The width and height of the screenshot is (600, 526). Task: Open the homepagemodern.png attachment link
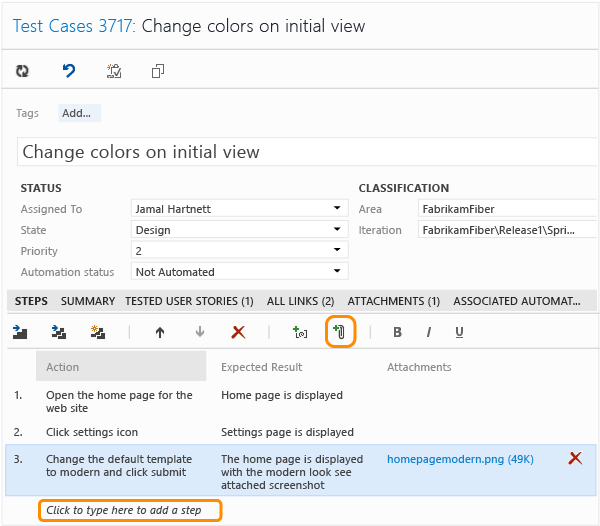pyautogui.click(x=460, y=459)
